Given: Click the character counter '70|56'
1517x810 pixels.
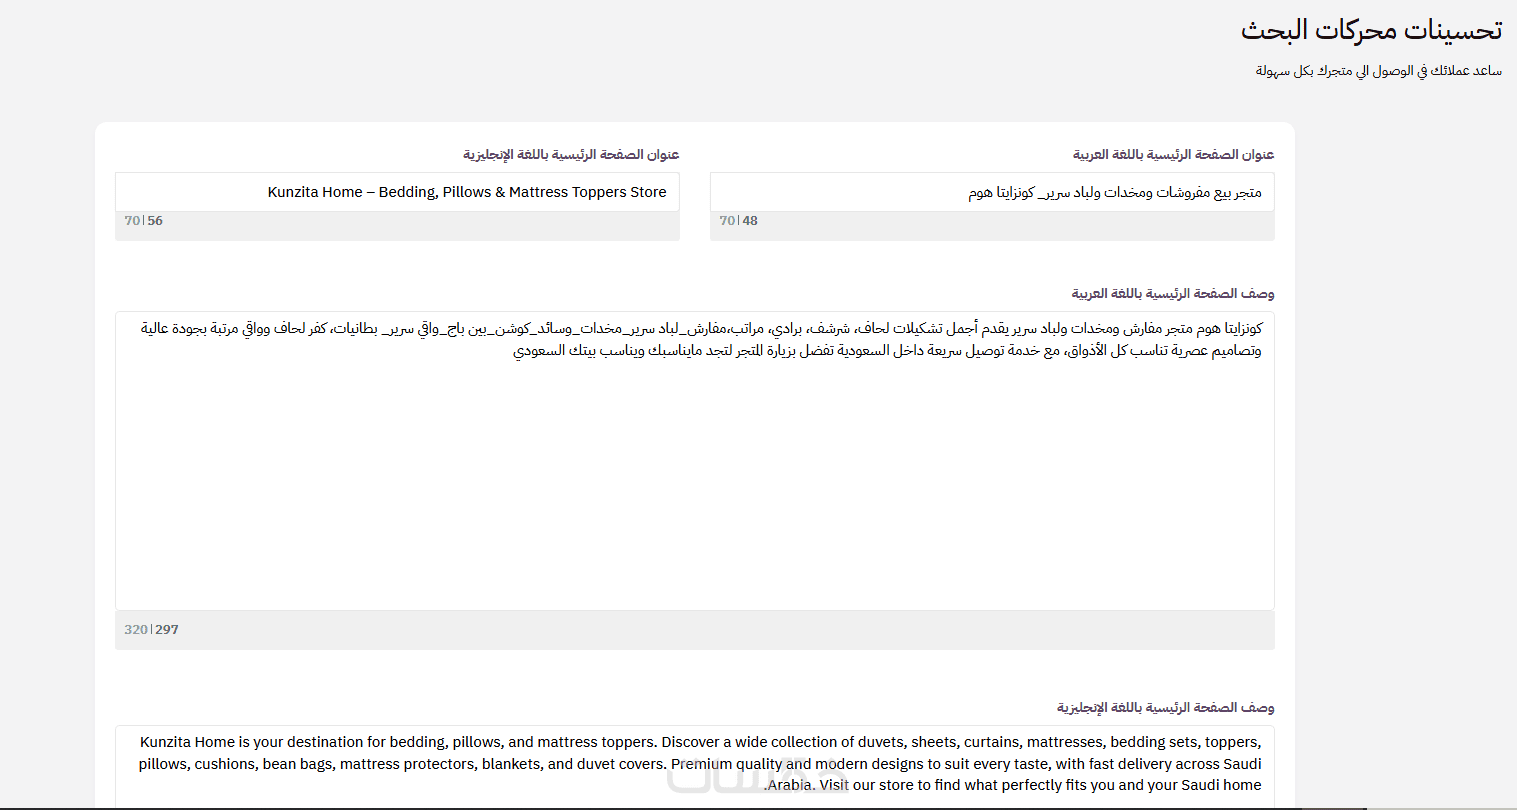Looking at the screenshot, I should [x=144, y=221].
